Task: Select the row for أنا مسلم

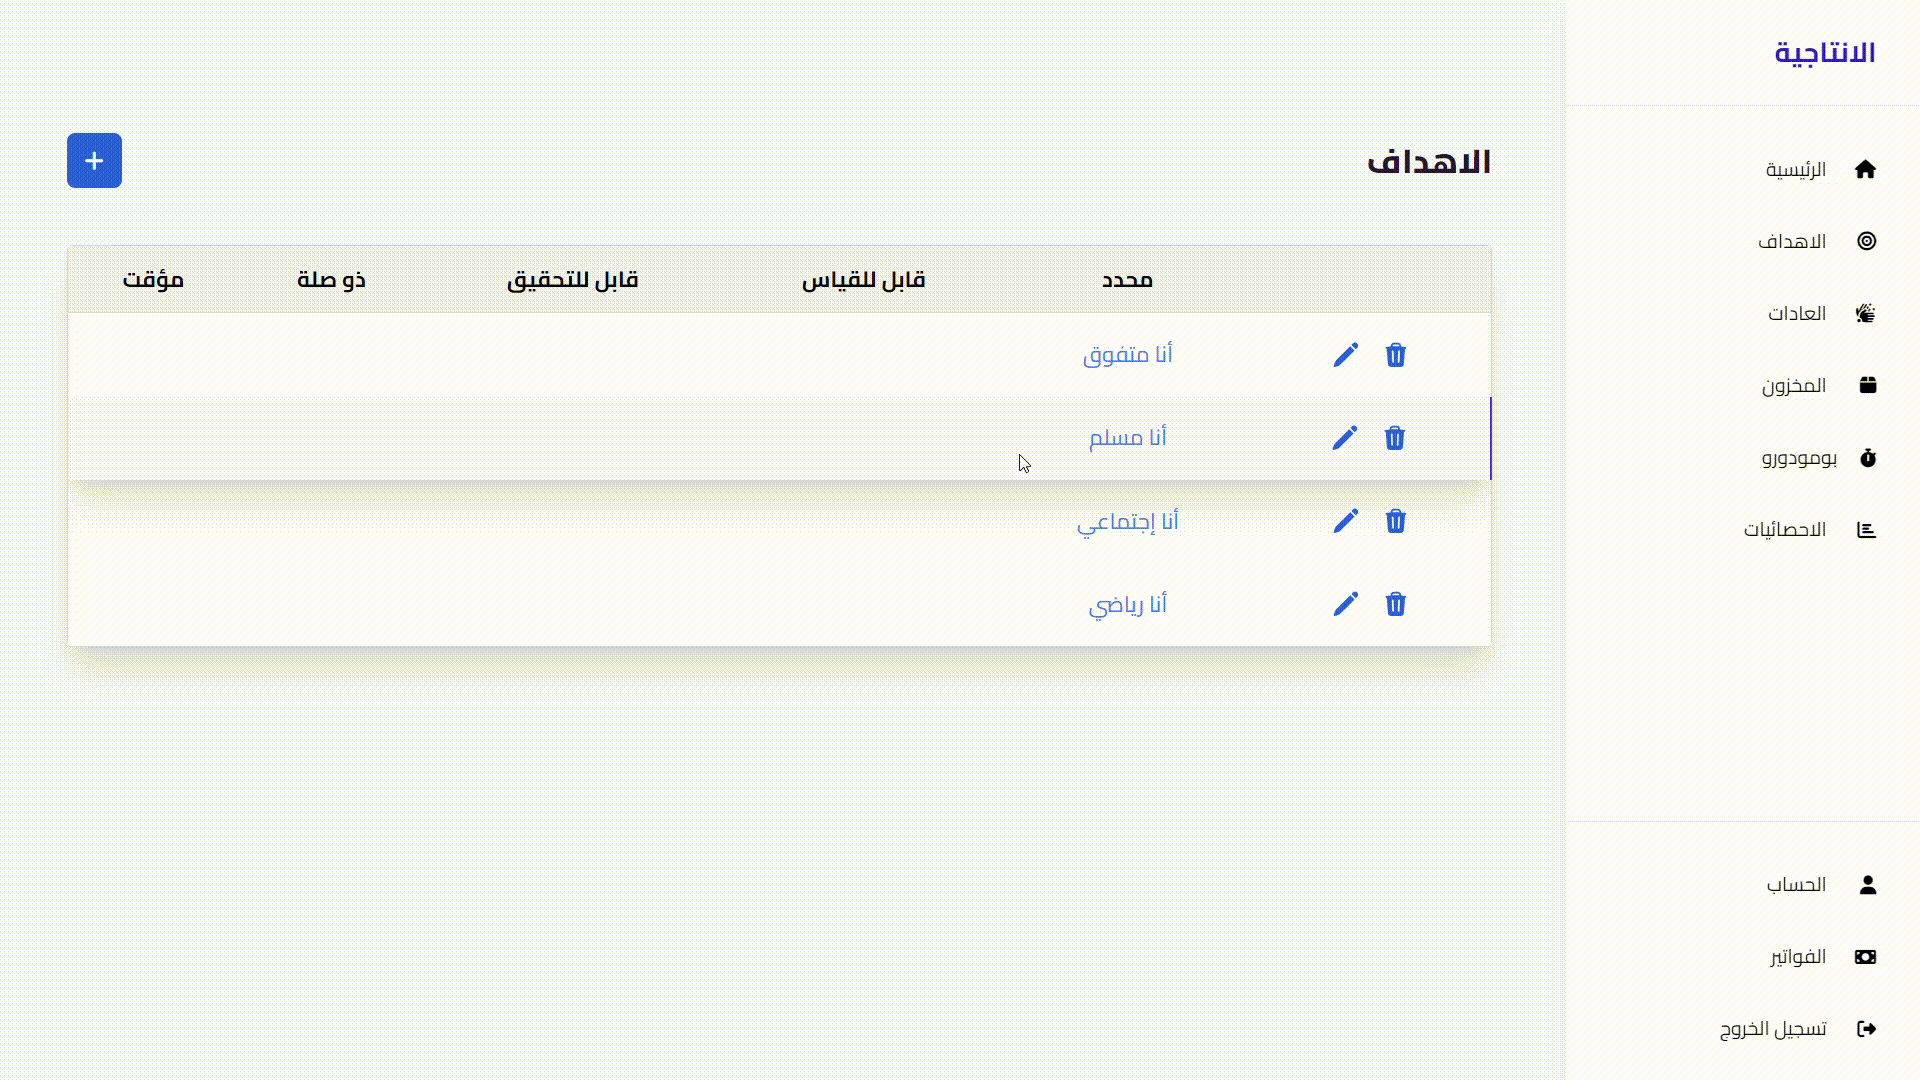Action: pos(1128,438)
